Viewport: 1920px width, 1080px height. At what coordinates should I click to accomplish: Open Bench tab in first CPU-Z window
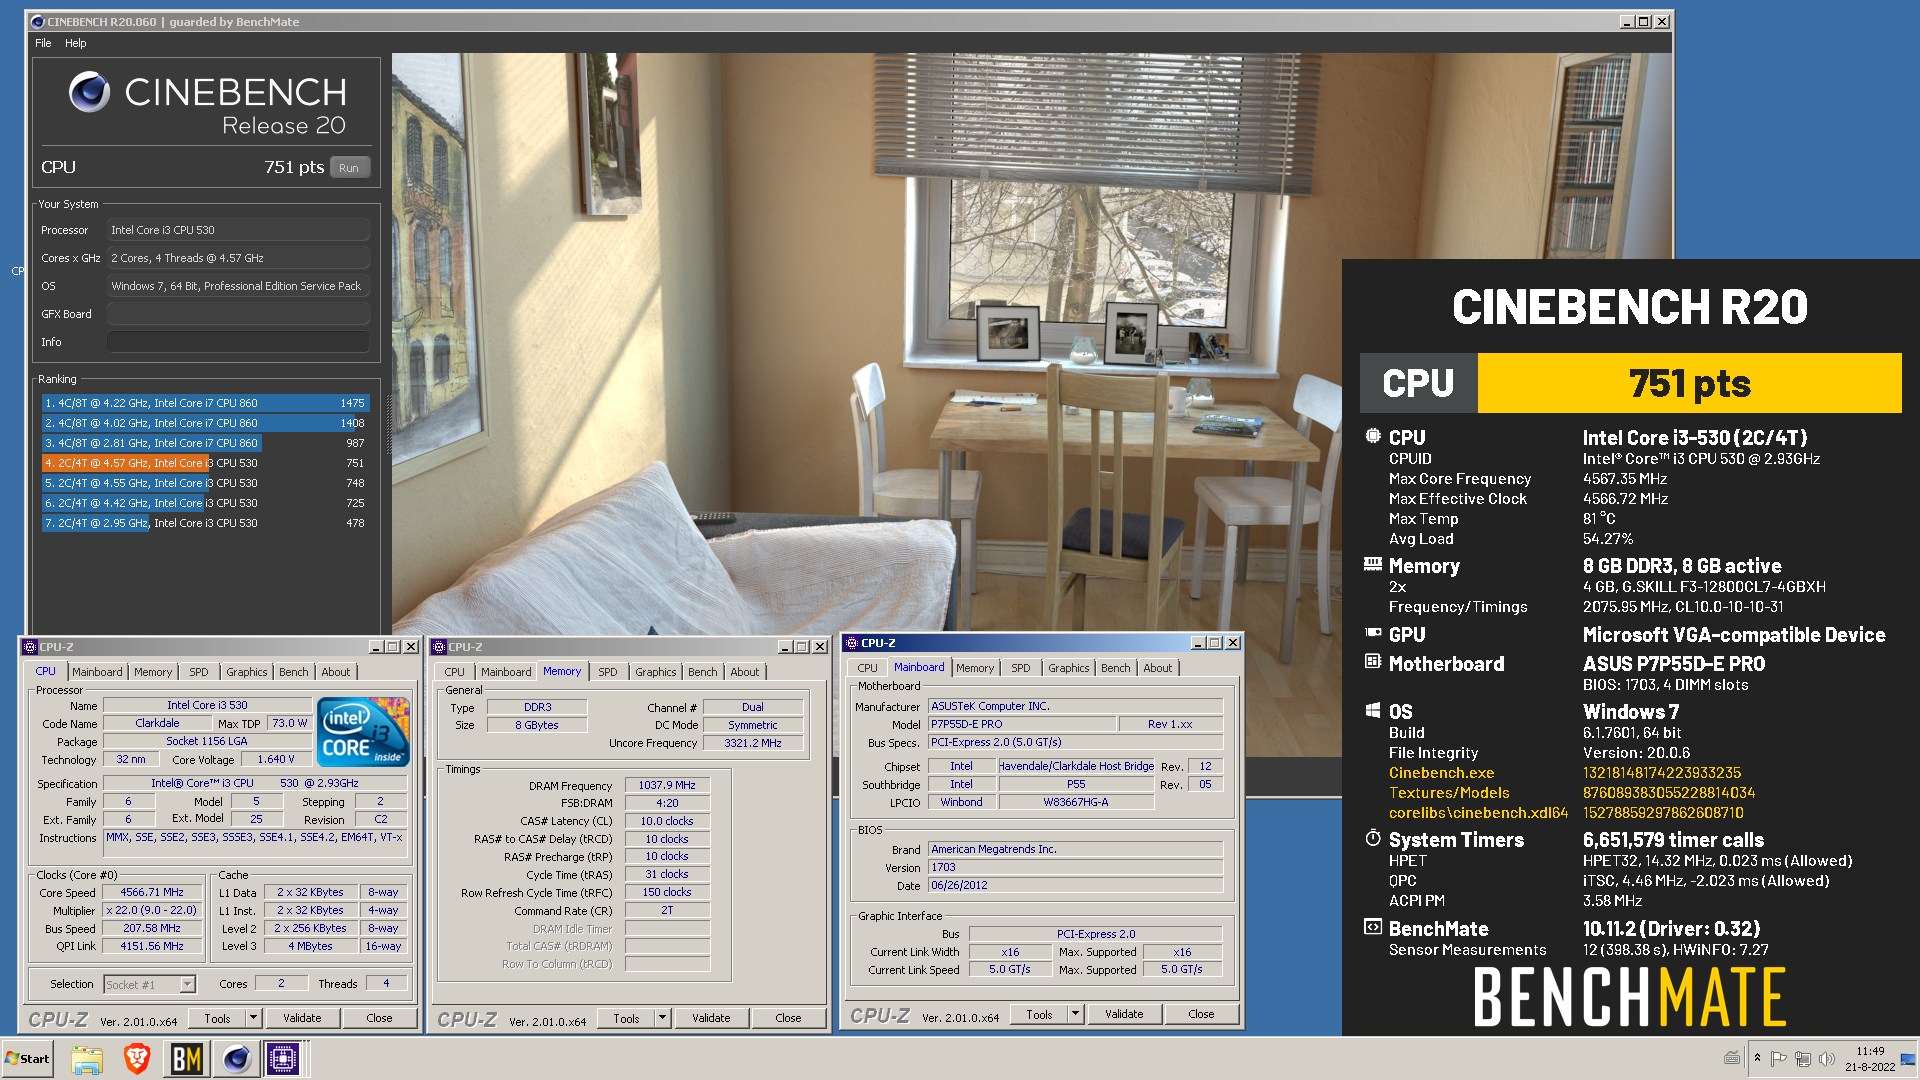point(294,672)
